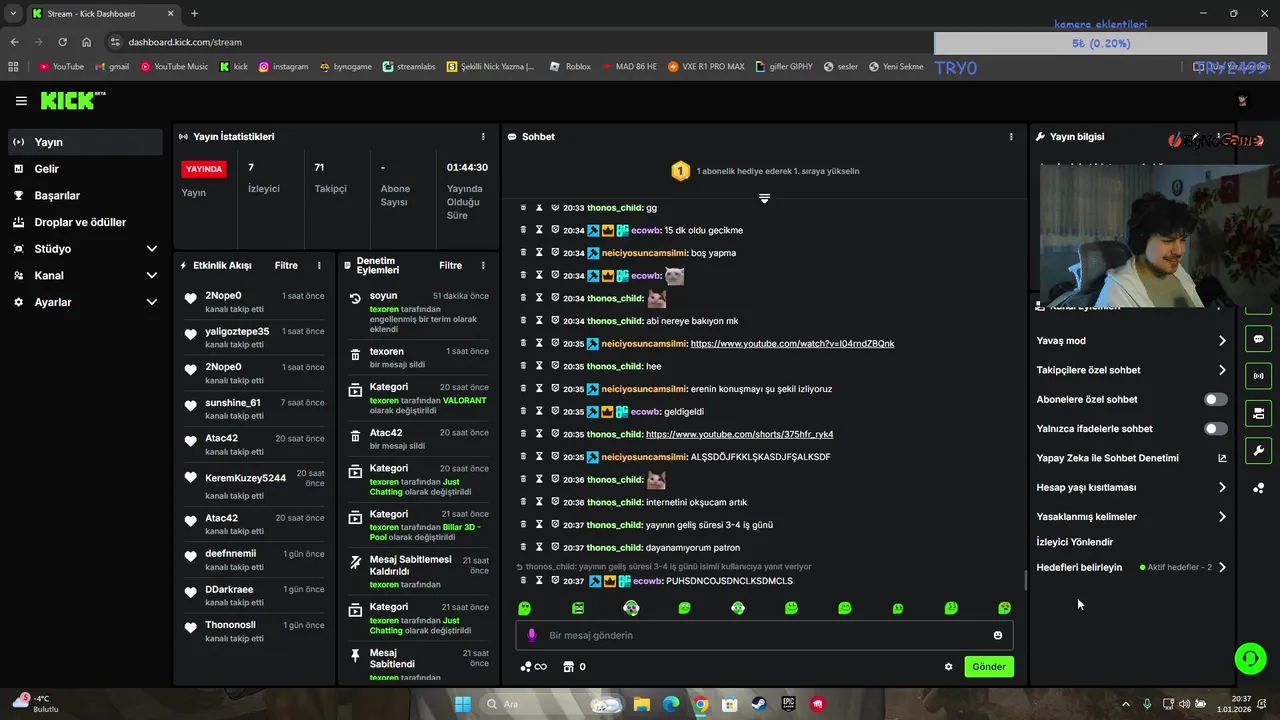Viewport: 1280px width, 720px height.
Task: Click the chat panel vertical scrollbar
Action: pos(1024,580)
